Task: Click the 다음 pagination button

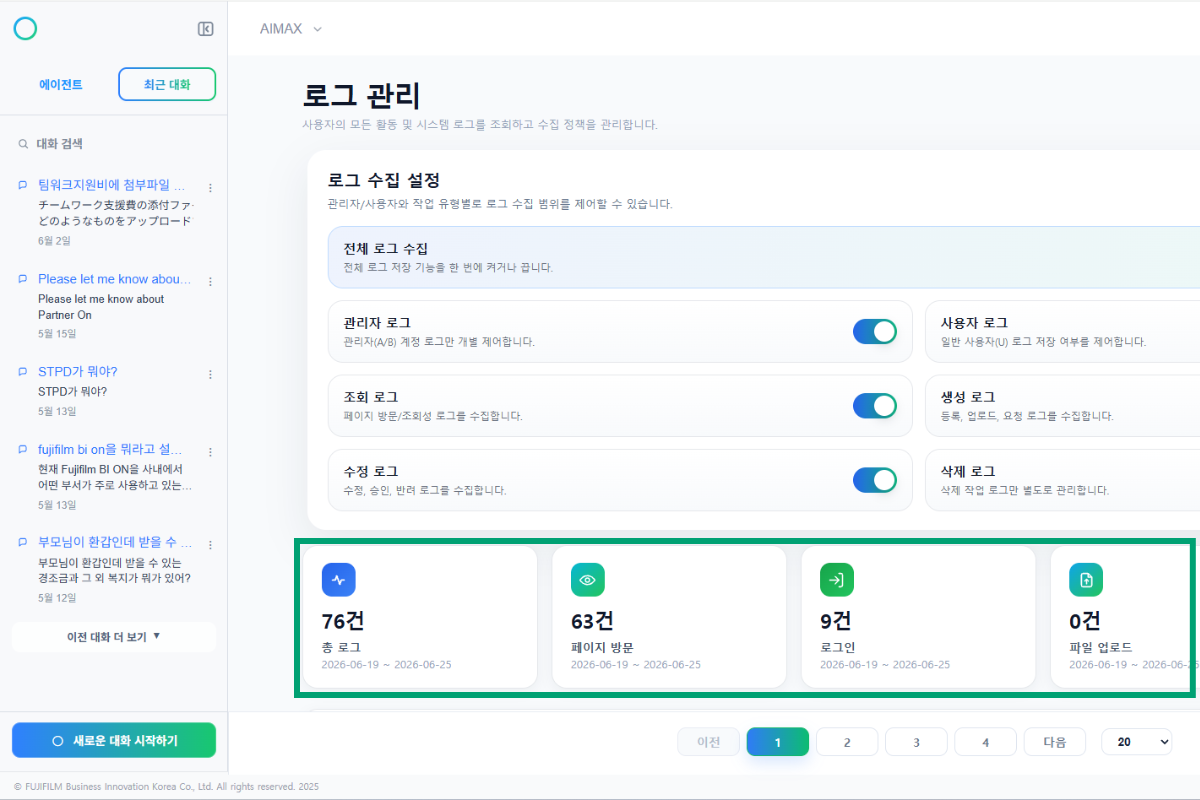Action: [x=1055, y=742]
